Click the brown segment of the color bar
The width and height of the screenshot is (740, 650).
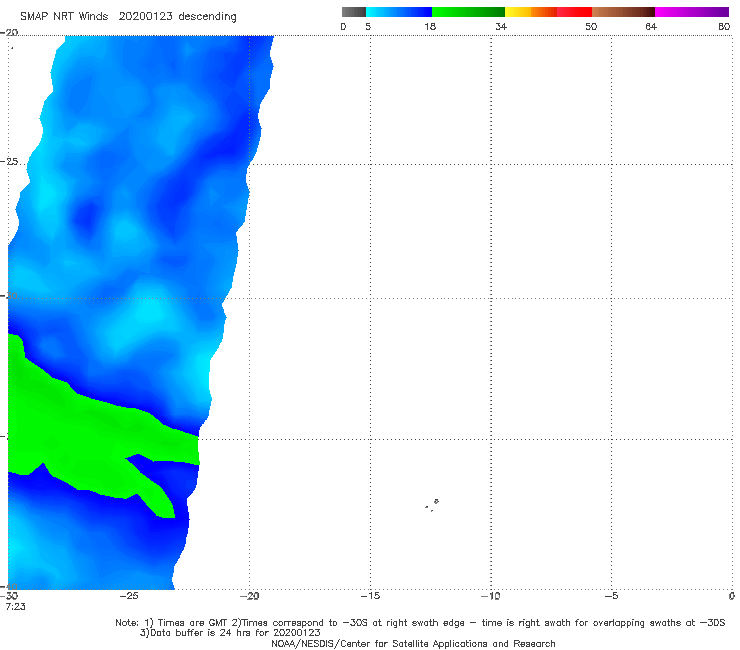(623, 12)
